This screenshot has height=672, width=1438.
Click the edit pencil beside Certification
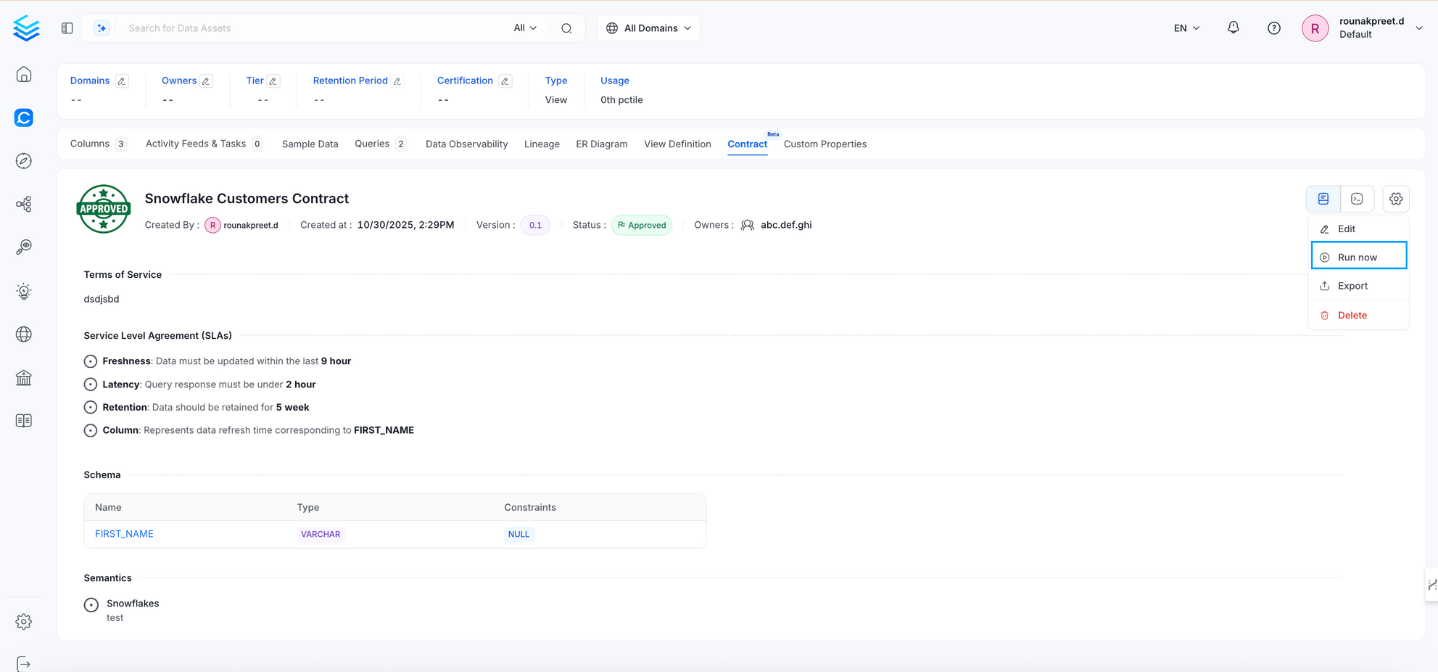click(x=504, y=80)
